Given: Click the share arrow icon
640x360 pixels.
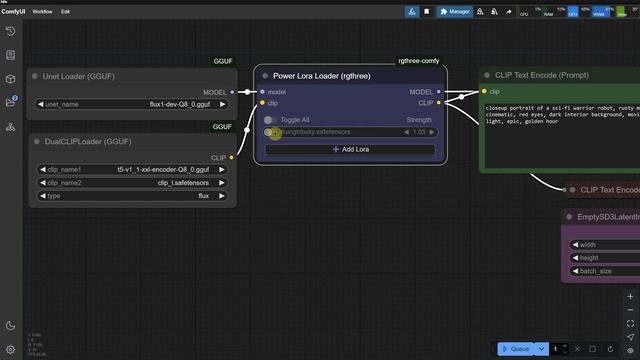Looking at the screenshot, I should [x=509, y=12].
